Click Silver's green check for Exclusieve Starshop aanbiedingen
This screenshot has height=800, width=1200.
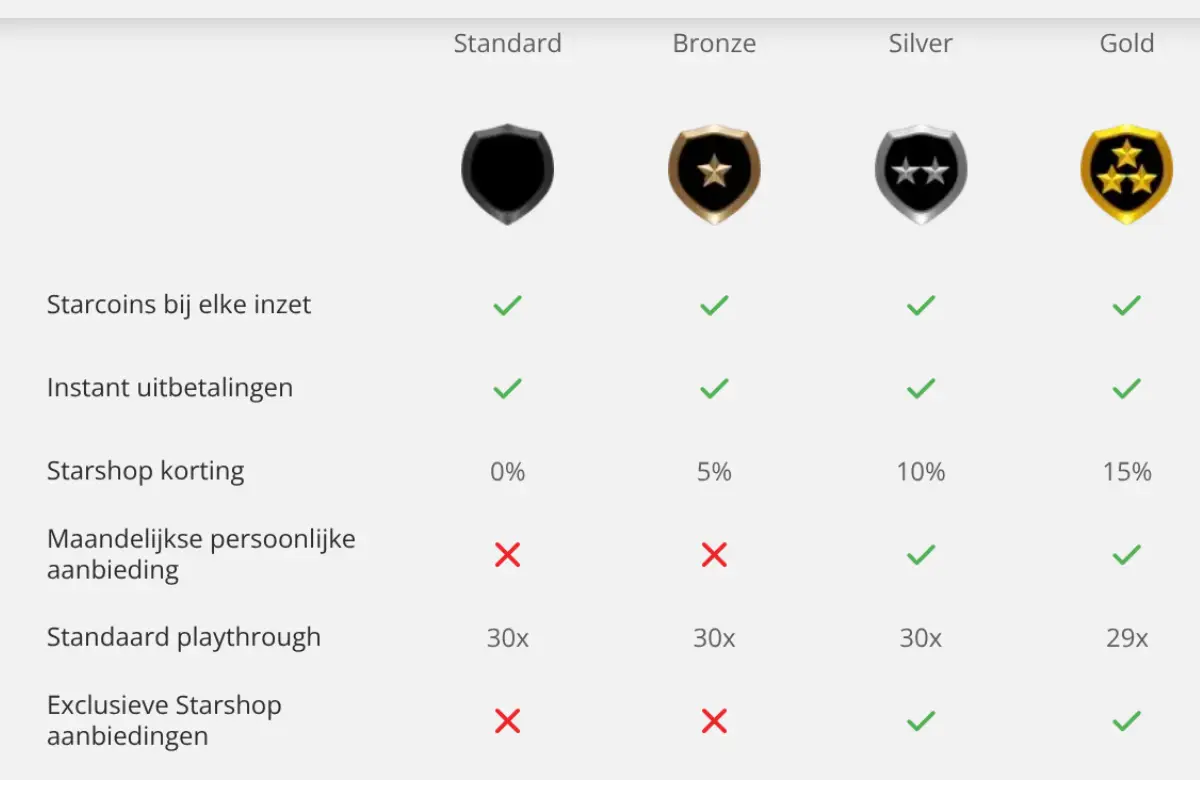pos(921,720)
